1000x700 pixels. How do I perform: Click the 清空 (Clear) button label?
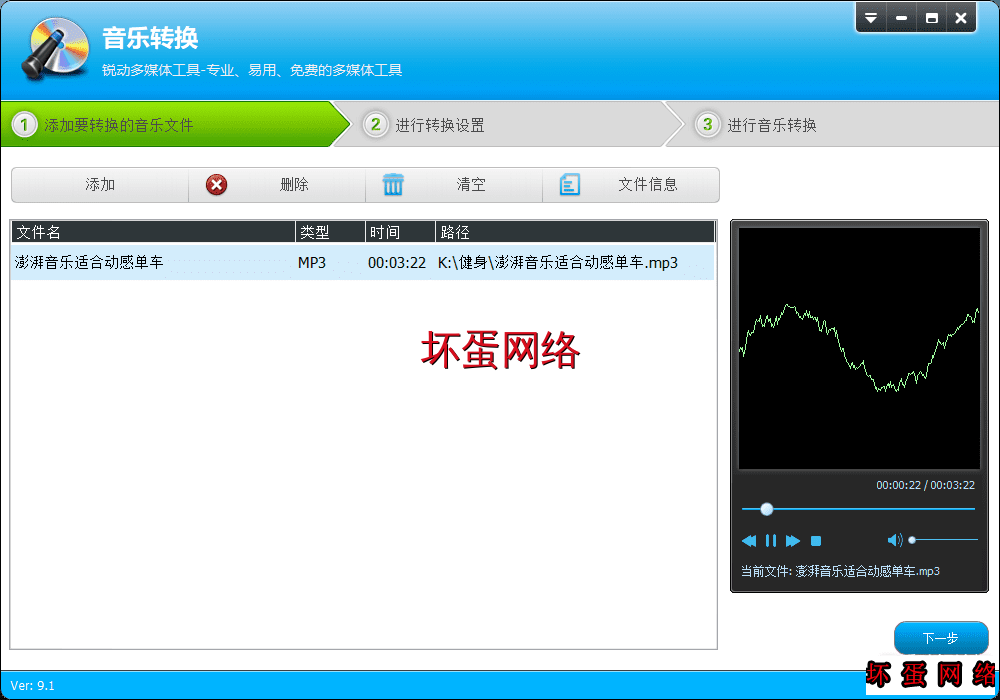[x=471, y=185]
